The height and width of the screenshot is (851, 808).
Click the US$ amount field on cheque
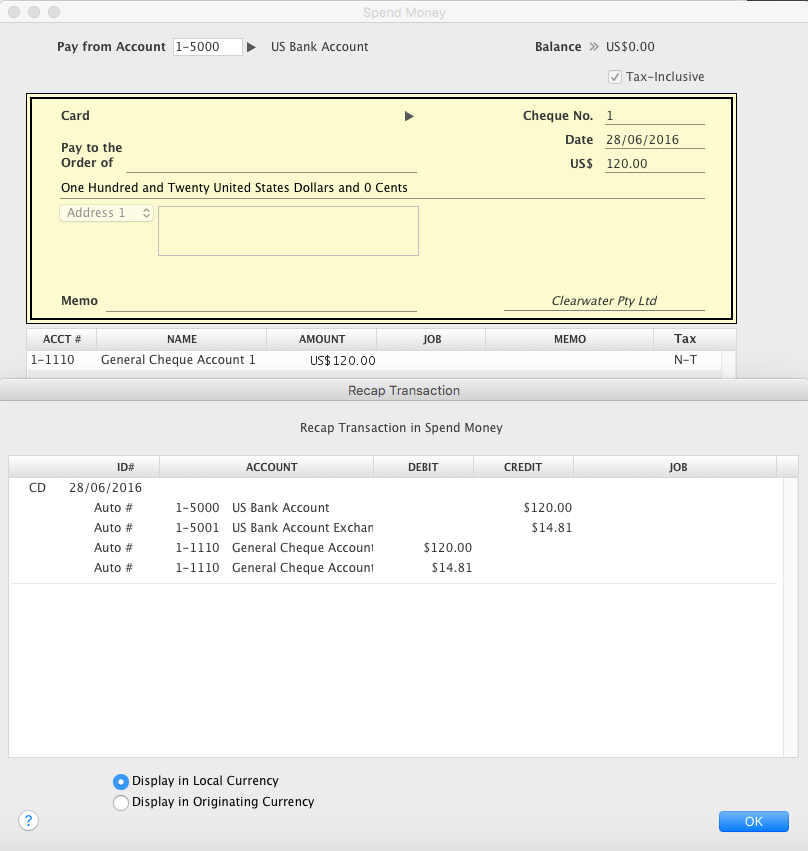tap(654, 164)
